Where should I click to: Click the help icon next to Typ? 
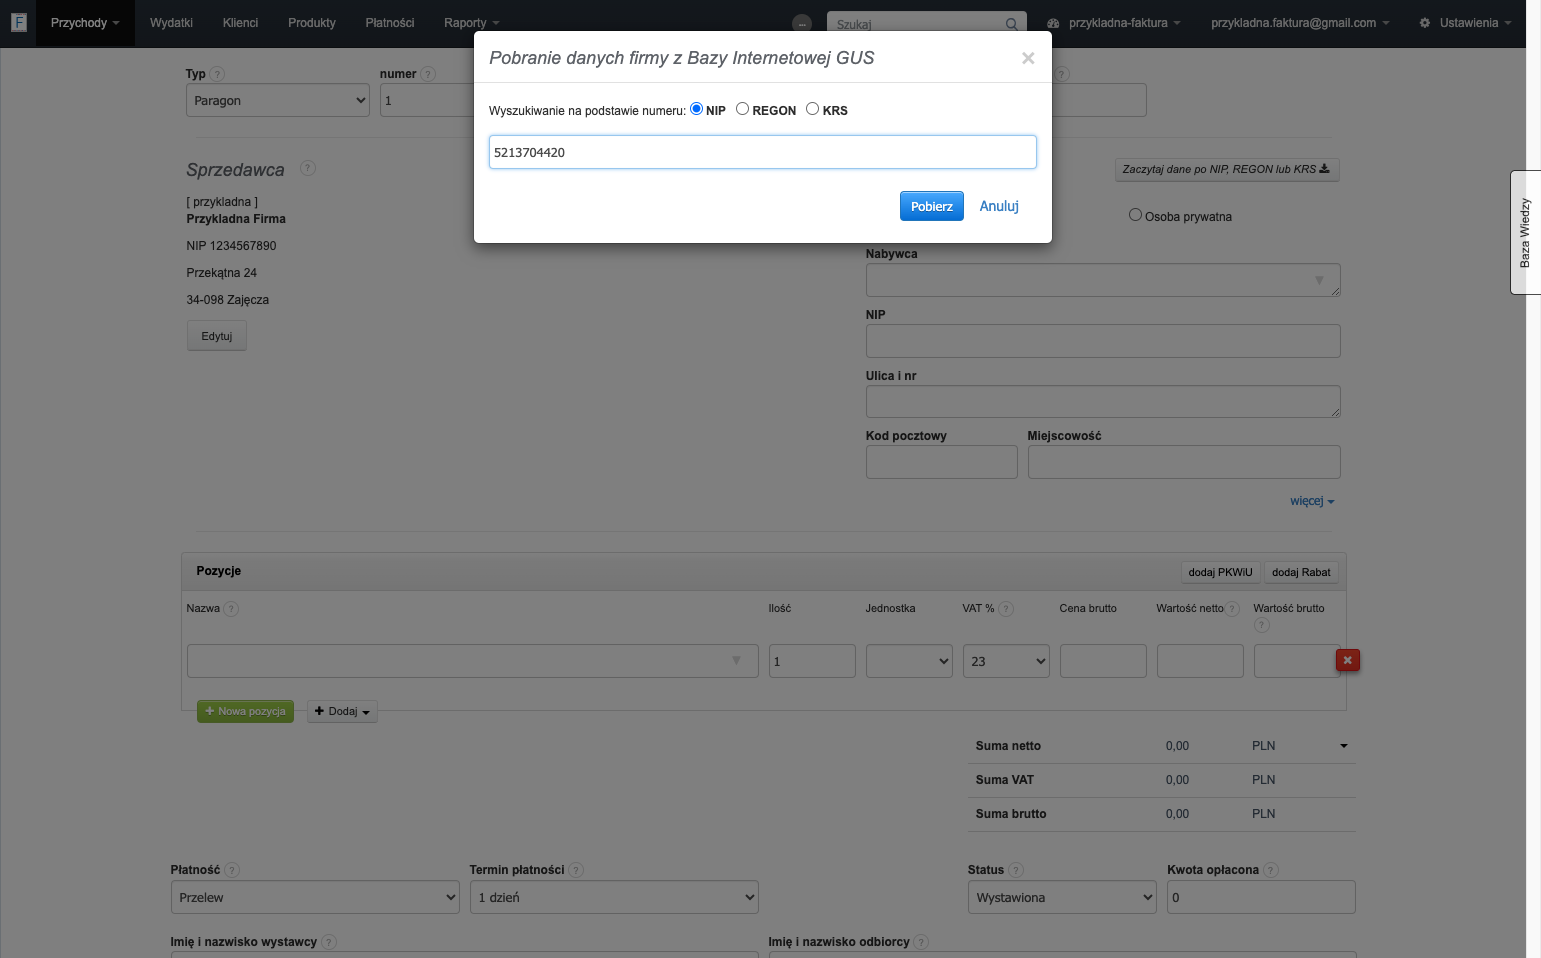218,74
